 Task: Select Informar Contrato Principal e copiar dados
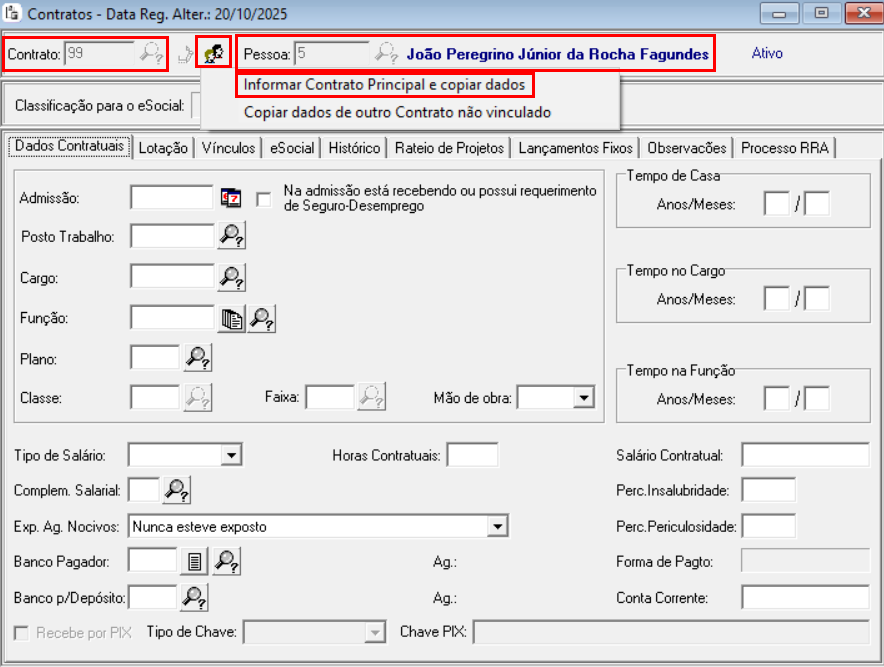point(384,85)
